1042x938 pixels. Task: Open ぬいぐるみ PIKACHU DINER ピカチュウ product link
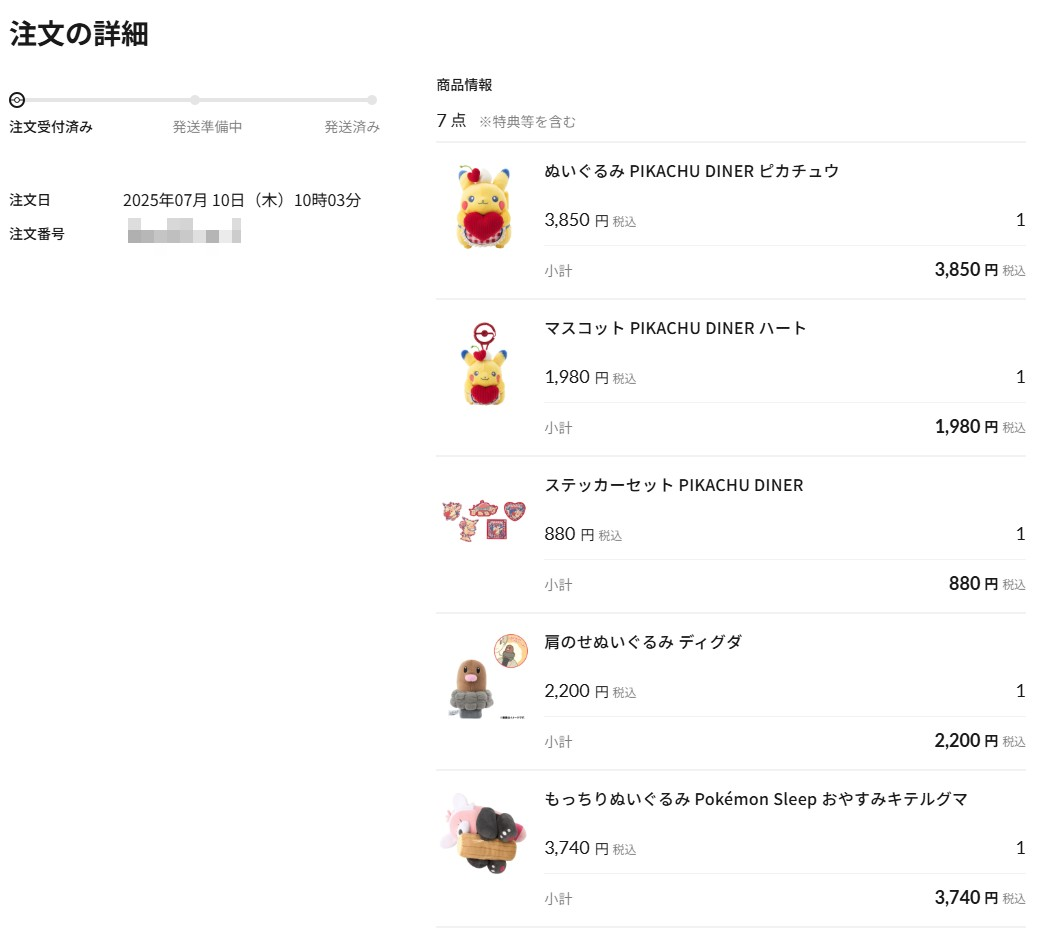[x=691, y=171]
